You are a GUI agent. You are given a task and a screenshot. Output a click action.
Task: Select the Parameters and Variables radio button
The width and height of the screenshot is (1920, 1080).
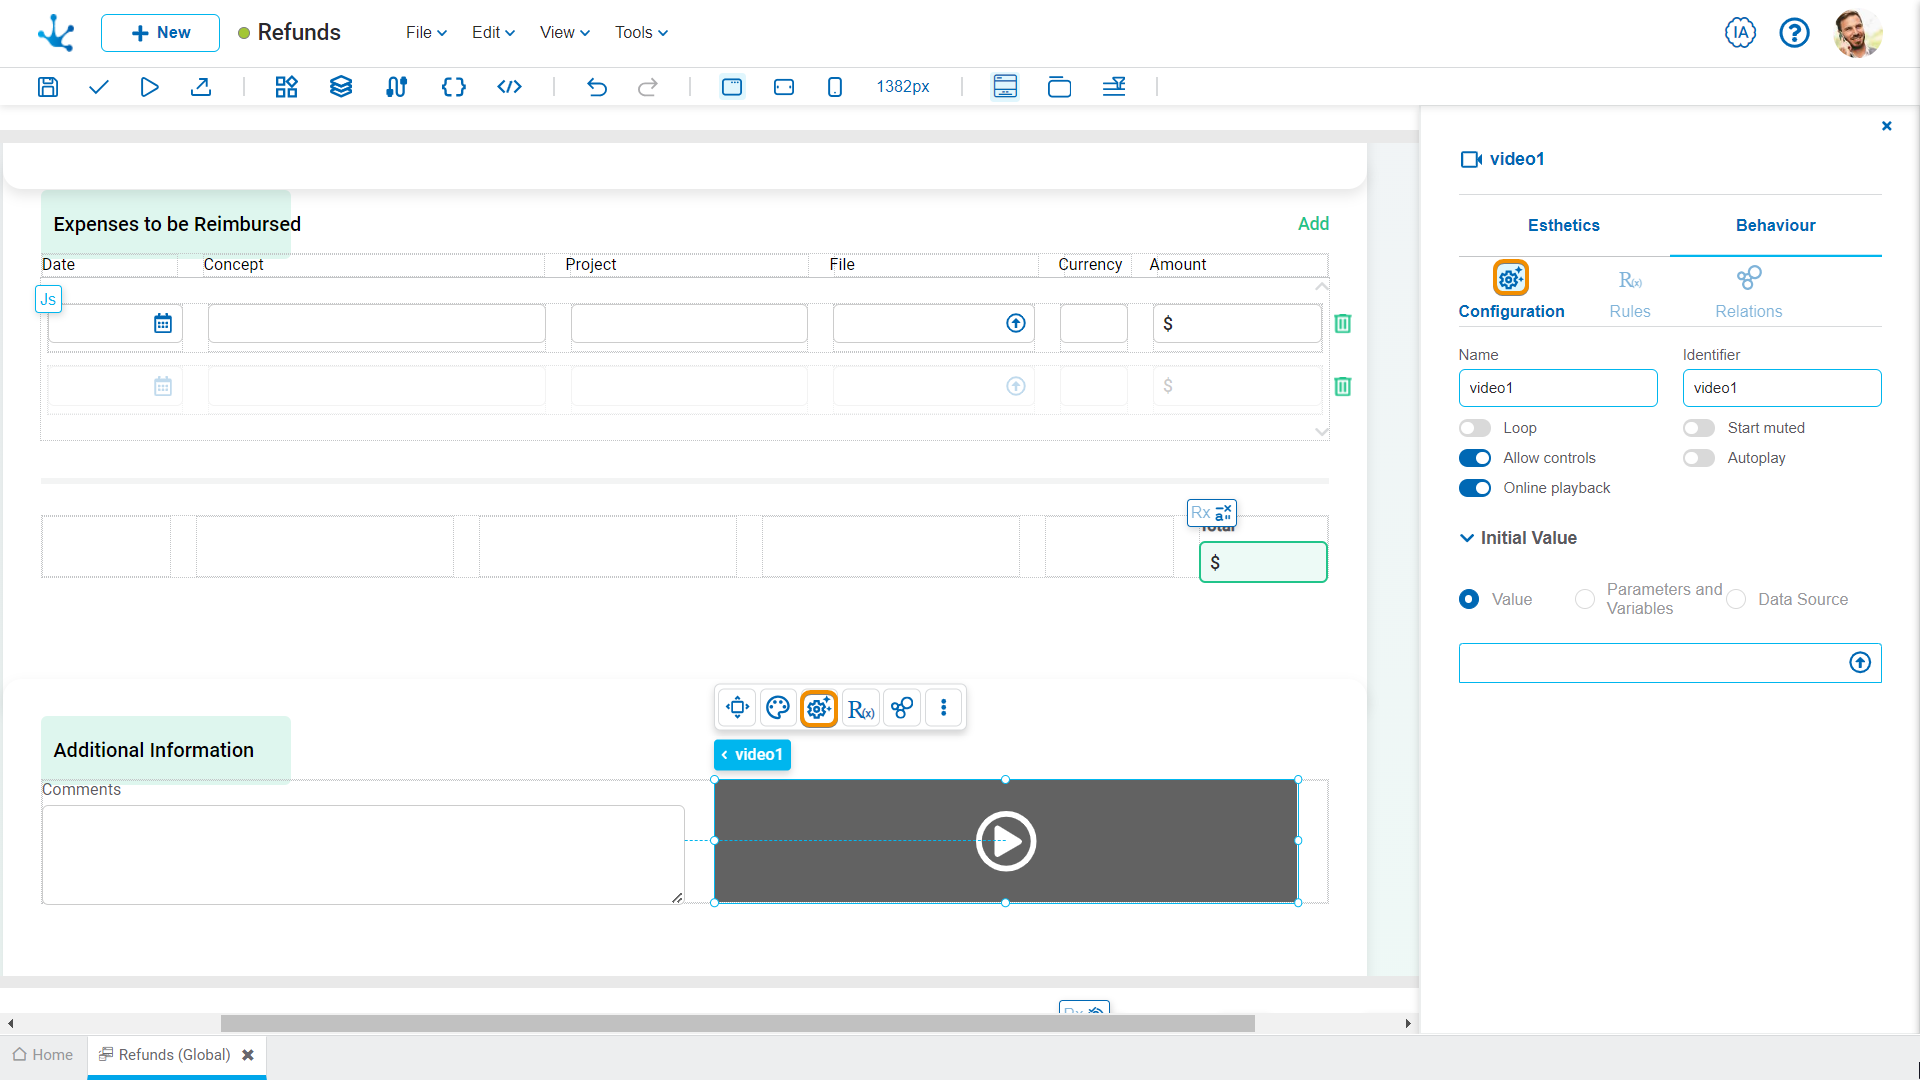(x=1584, y=599)
